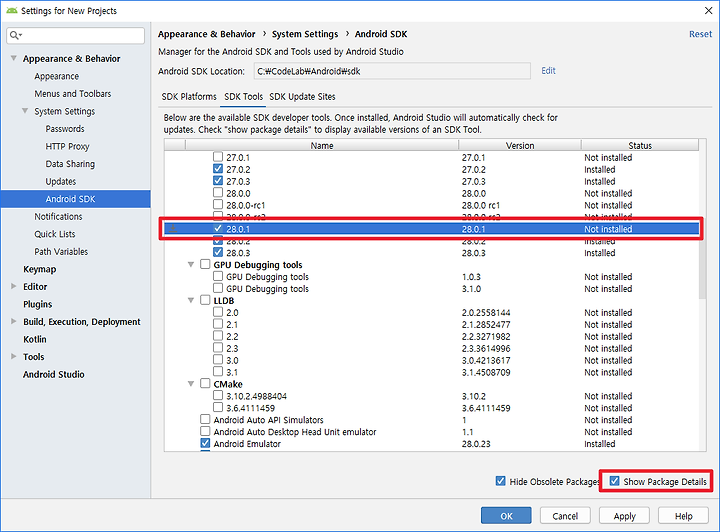Open Plugins settings page

[x=38, y=304]
